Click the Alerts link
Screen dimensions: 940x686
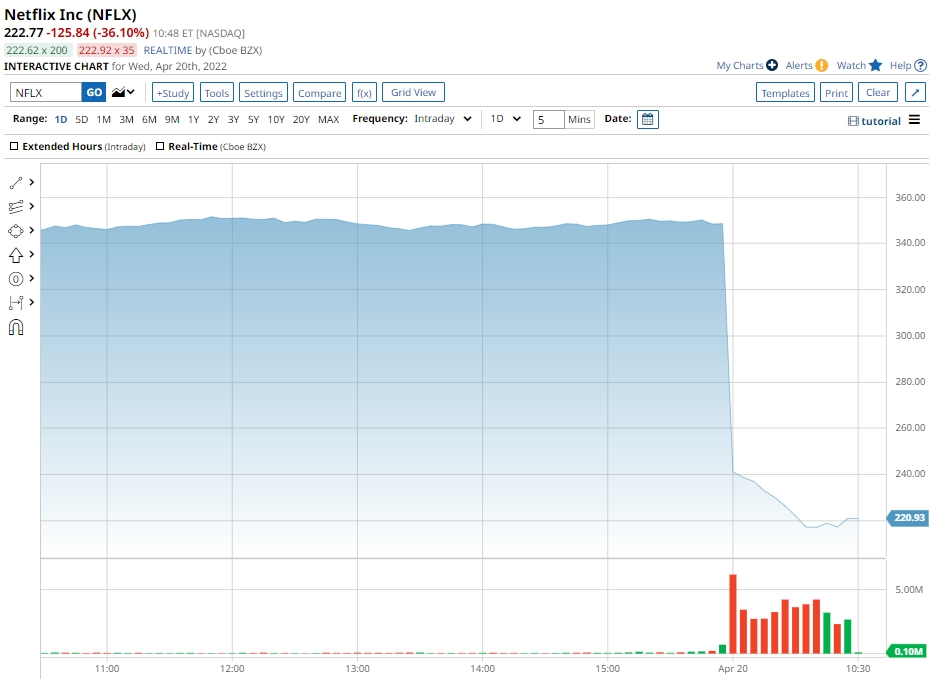coord(799,65)
